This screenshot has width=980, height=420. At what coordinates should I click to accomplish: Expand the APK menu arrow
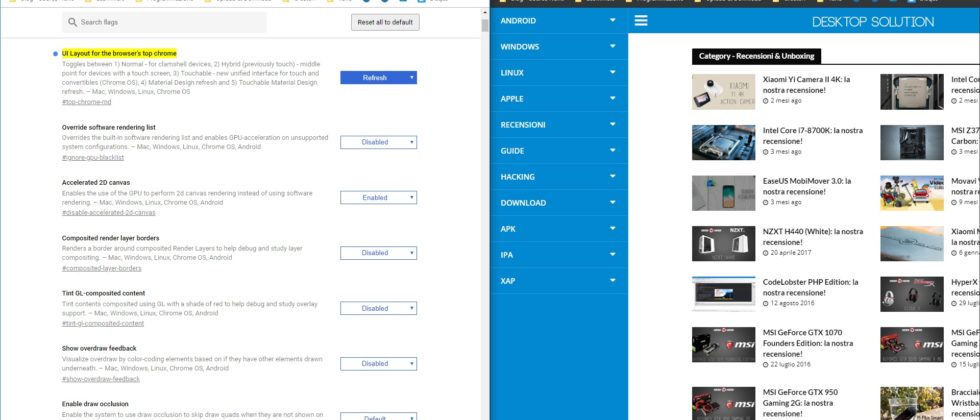tap(612, 229)
